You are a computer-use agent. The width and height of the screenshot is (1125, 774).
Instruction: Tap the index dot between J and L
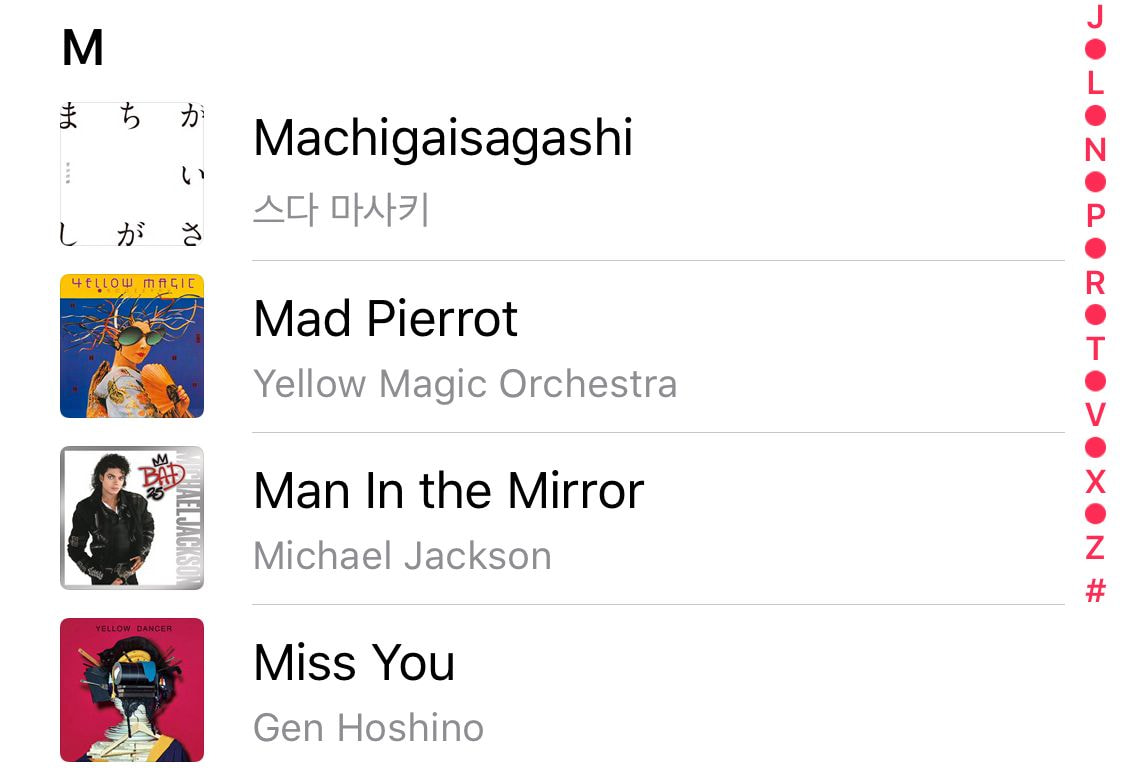[x=1095, y=49]
